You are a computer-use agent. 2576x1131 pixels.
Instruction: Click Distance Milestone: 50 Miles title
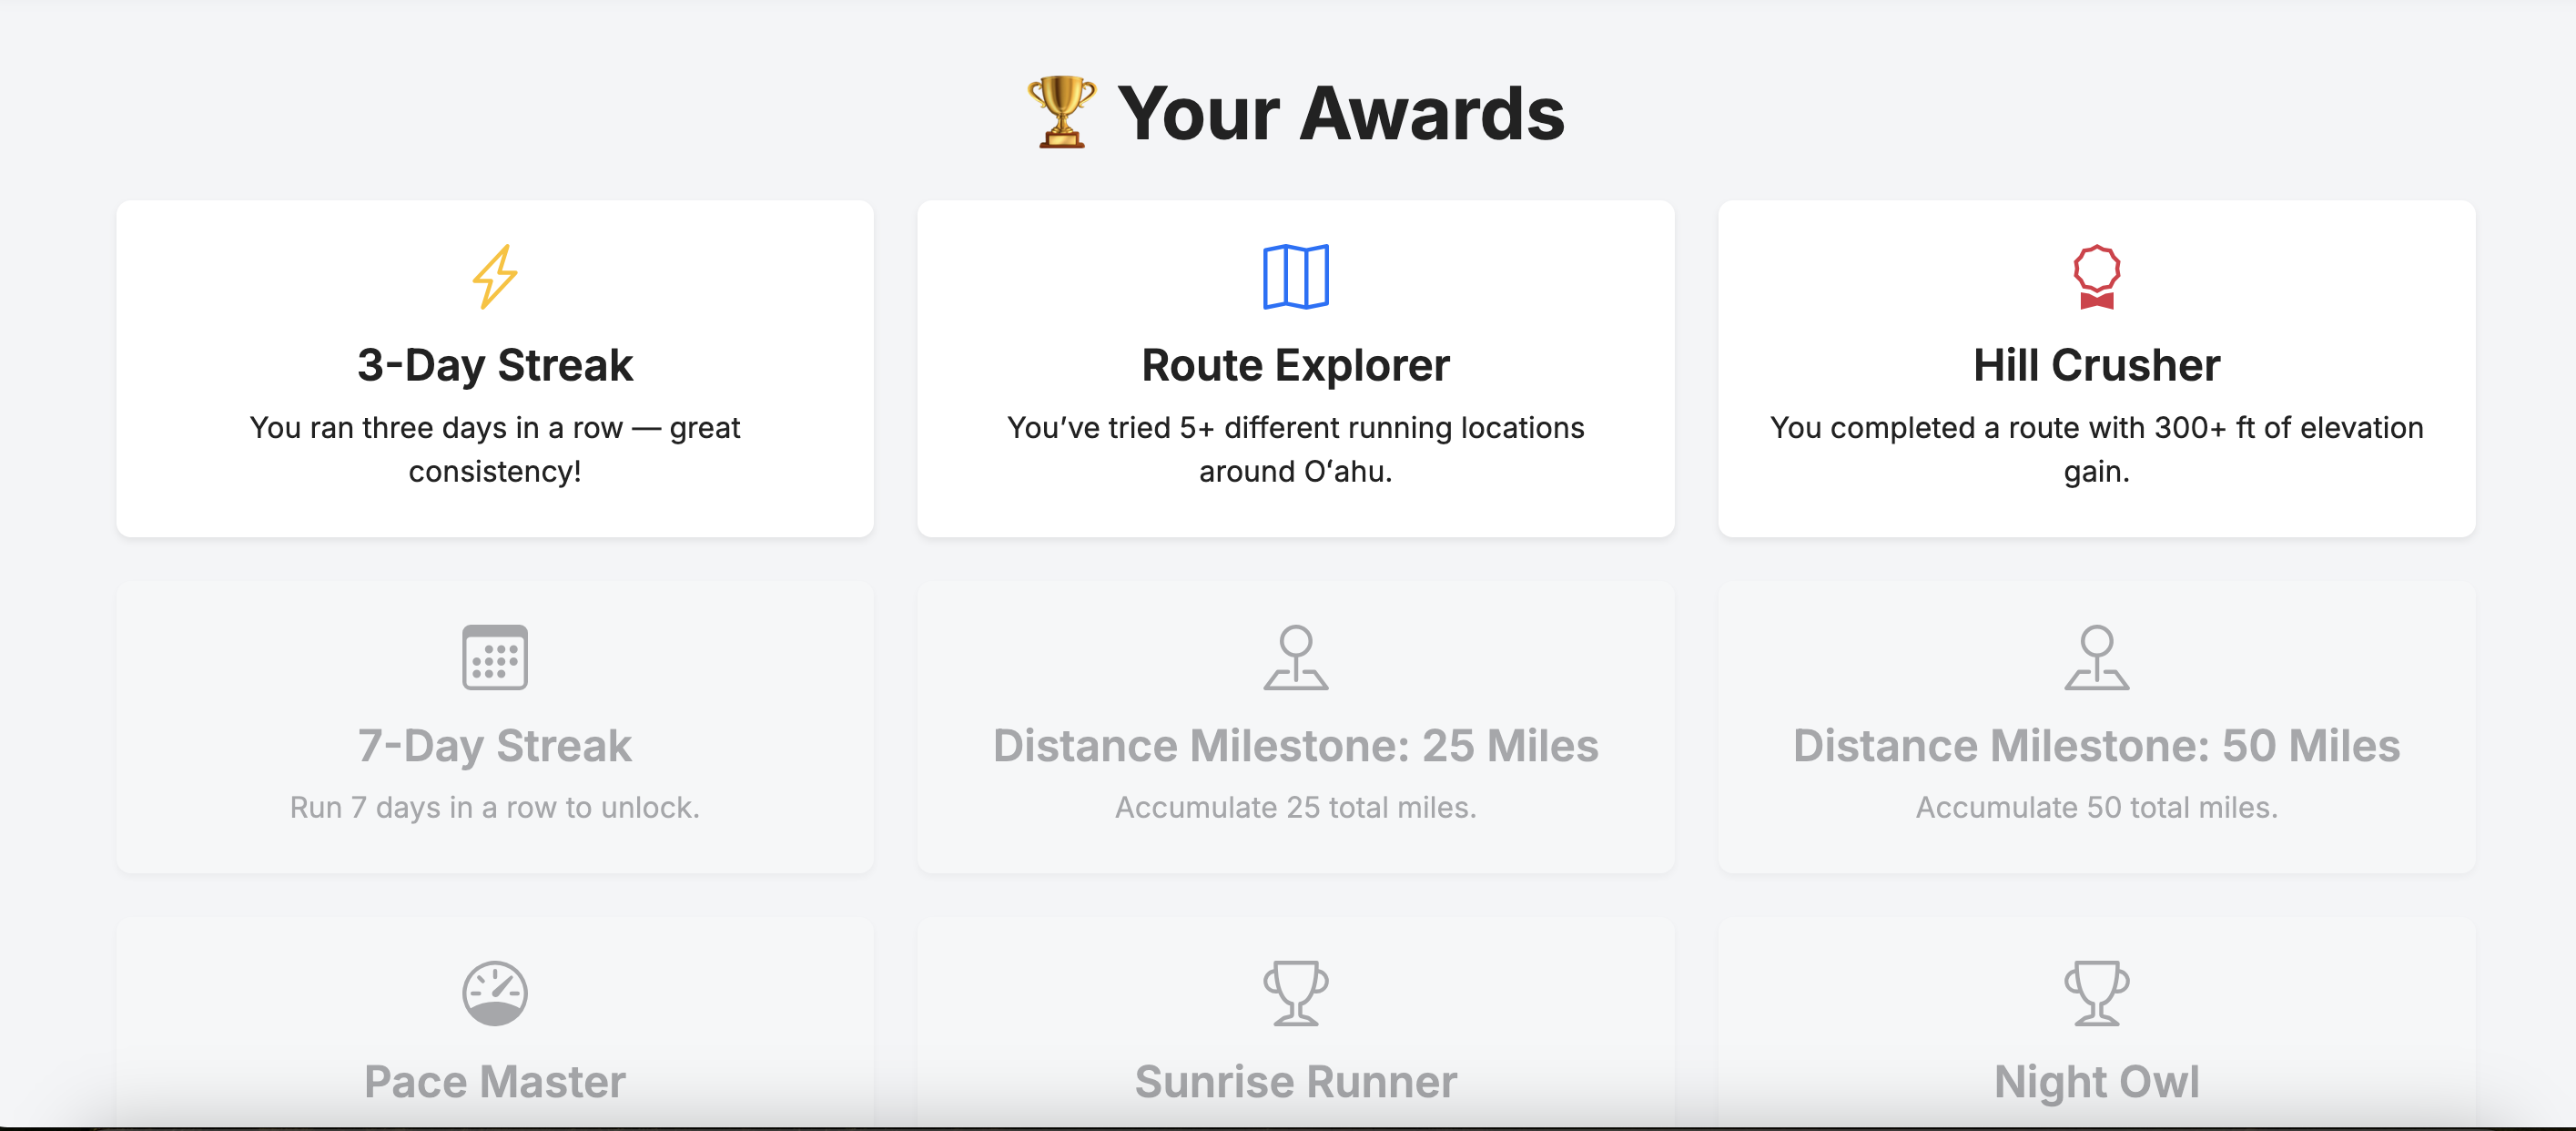[2096, 746]
